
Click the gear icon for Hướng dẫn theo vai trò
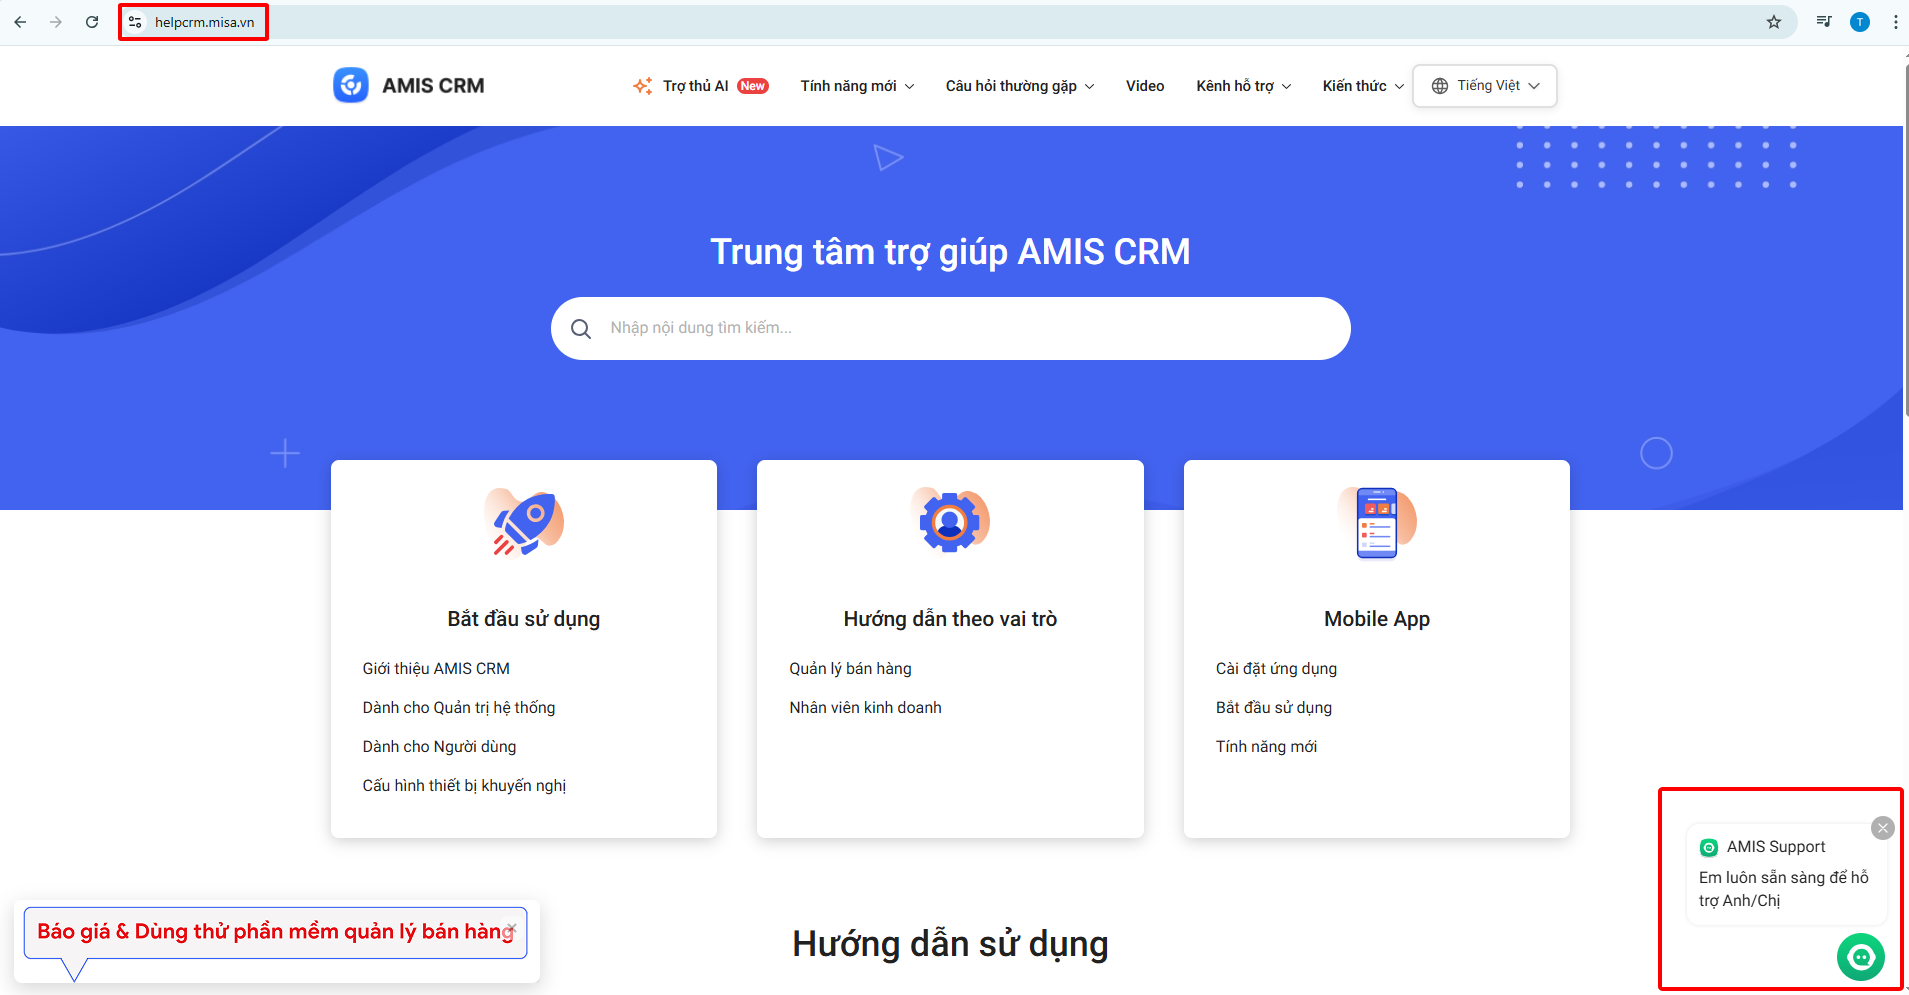click(x=950, y=521)
